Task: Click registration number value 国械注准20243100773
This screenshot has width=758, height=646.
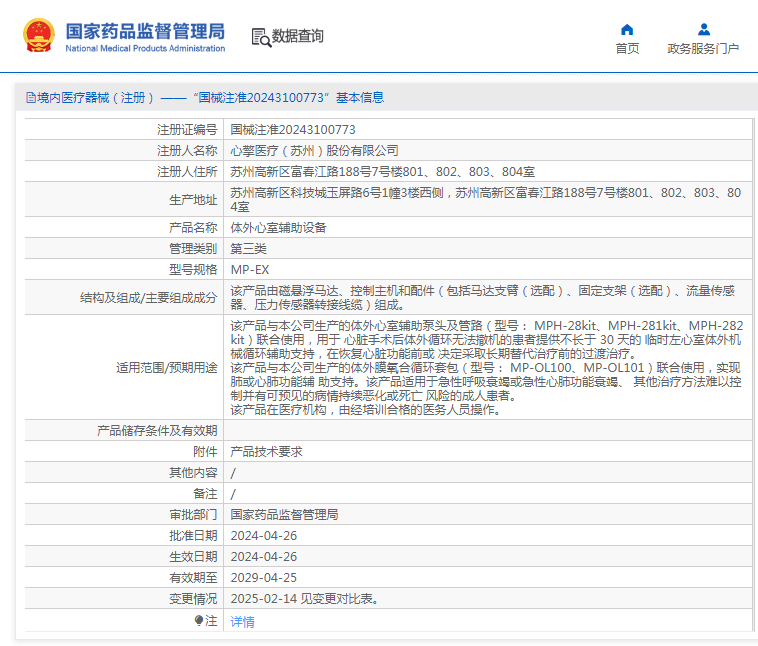Action: pyautogui.click(x=293, y=130)
